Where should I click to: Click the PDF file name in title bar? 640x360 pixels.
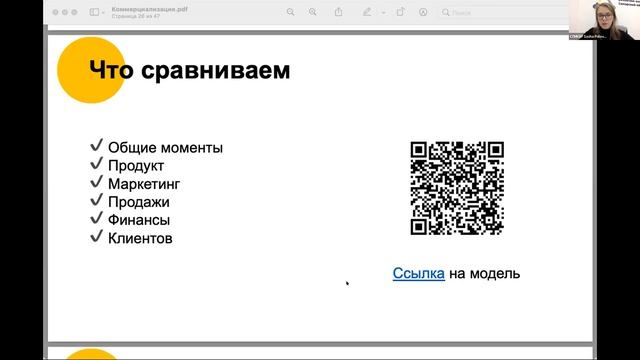149,9
